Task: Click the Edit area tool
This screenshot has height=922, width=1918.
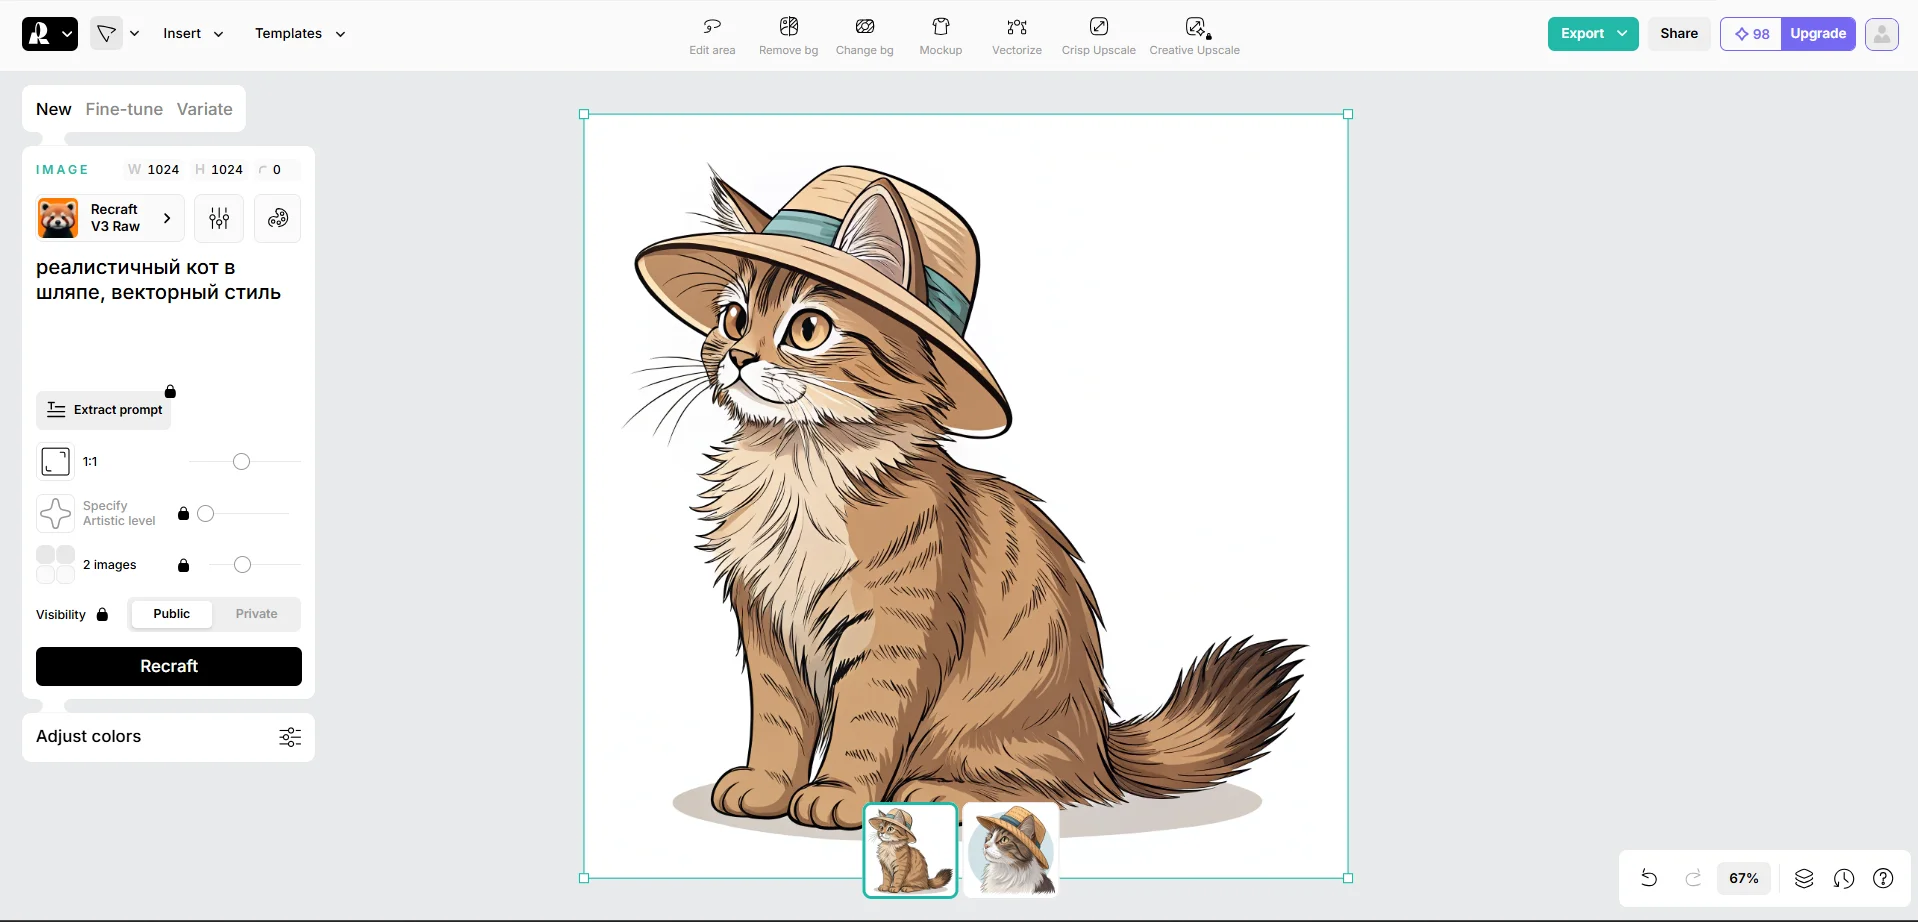Action: [x=712, y=36]
